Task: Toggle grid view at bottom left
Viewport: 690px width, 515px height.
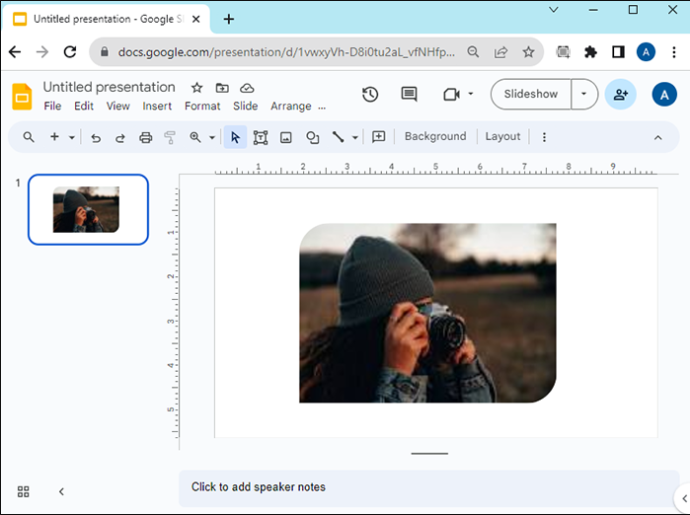Action: pyautogui.click(x=23, y=491)
